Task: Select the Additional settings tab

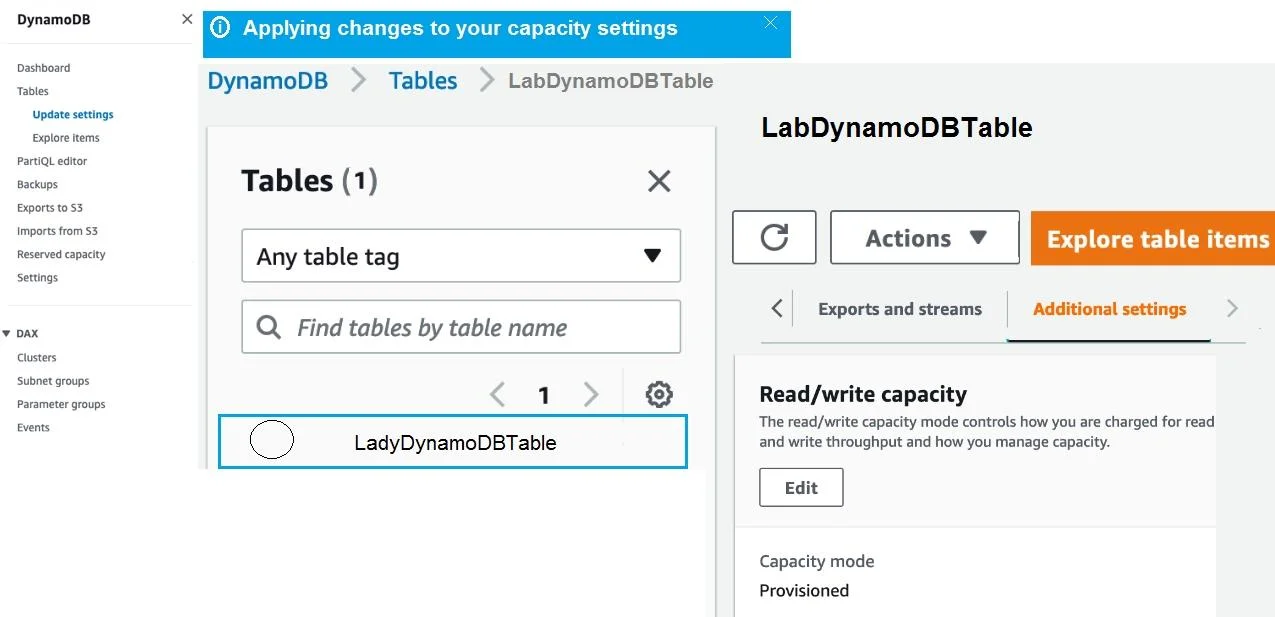Action: [x=1109, y=309]
